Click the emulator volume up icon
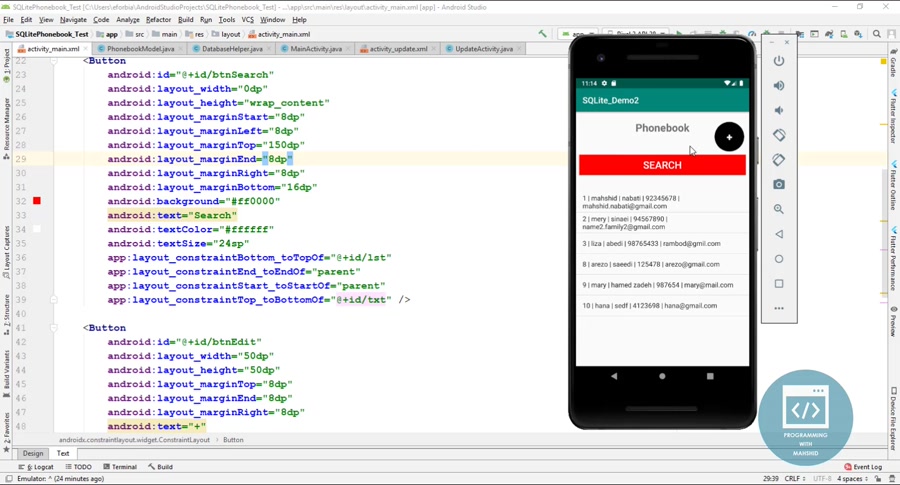 click(779, 86)
